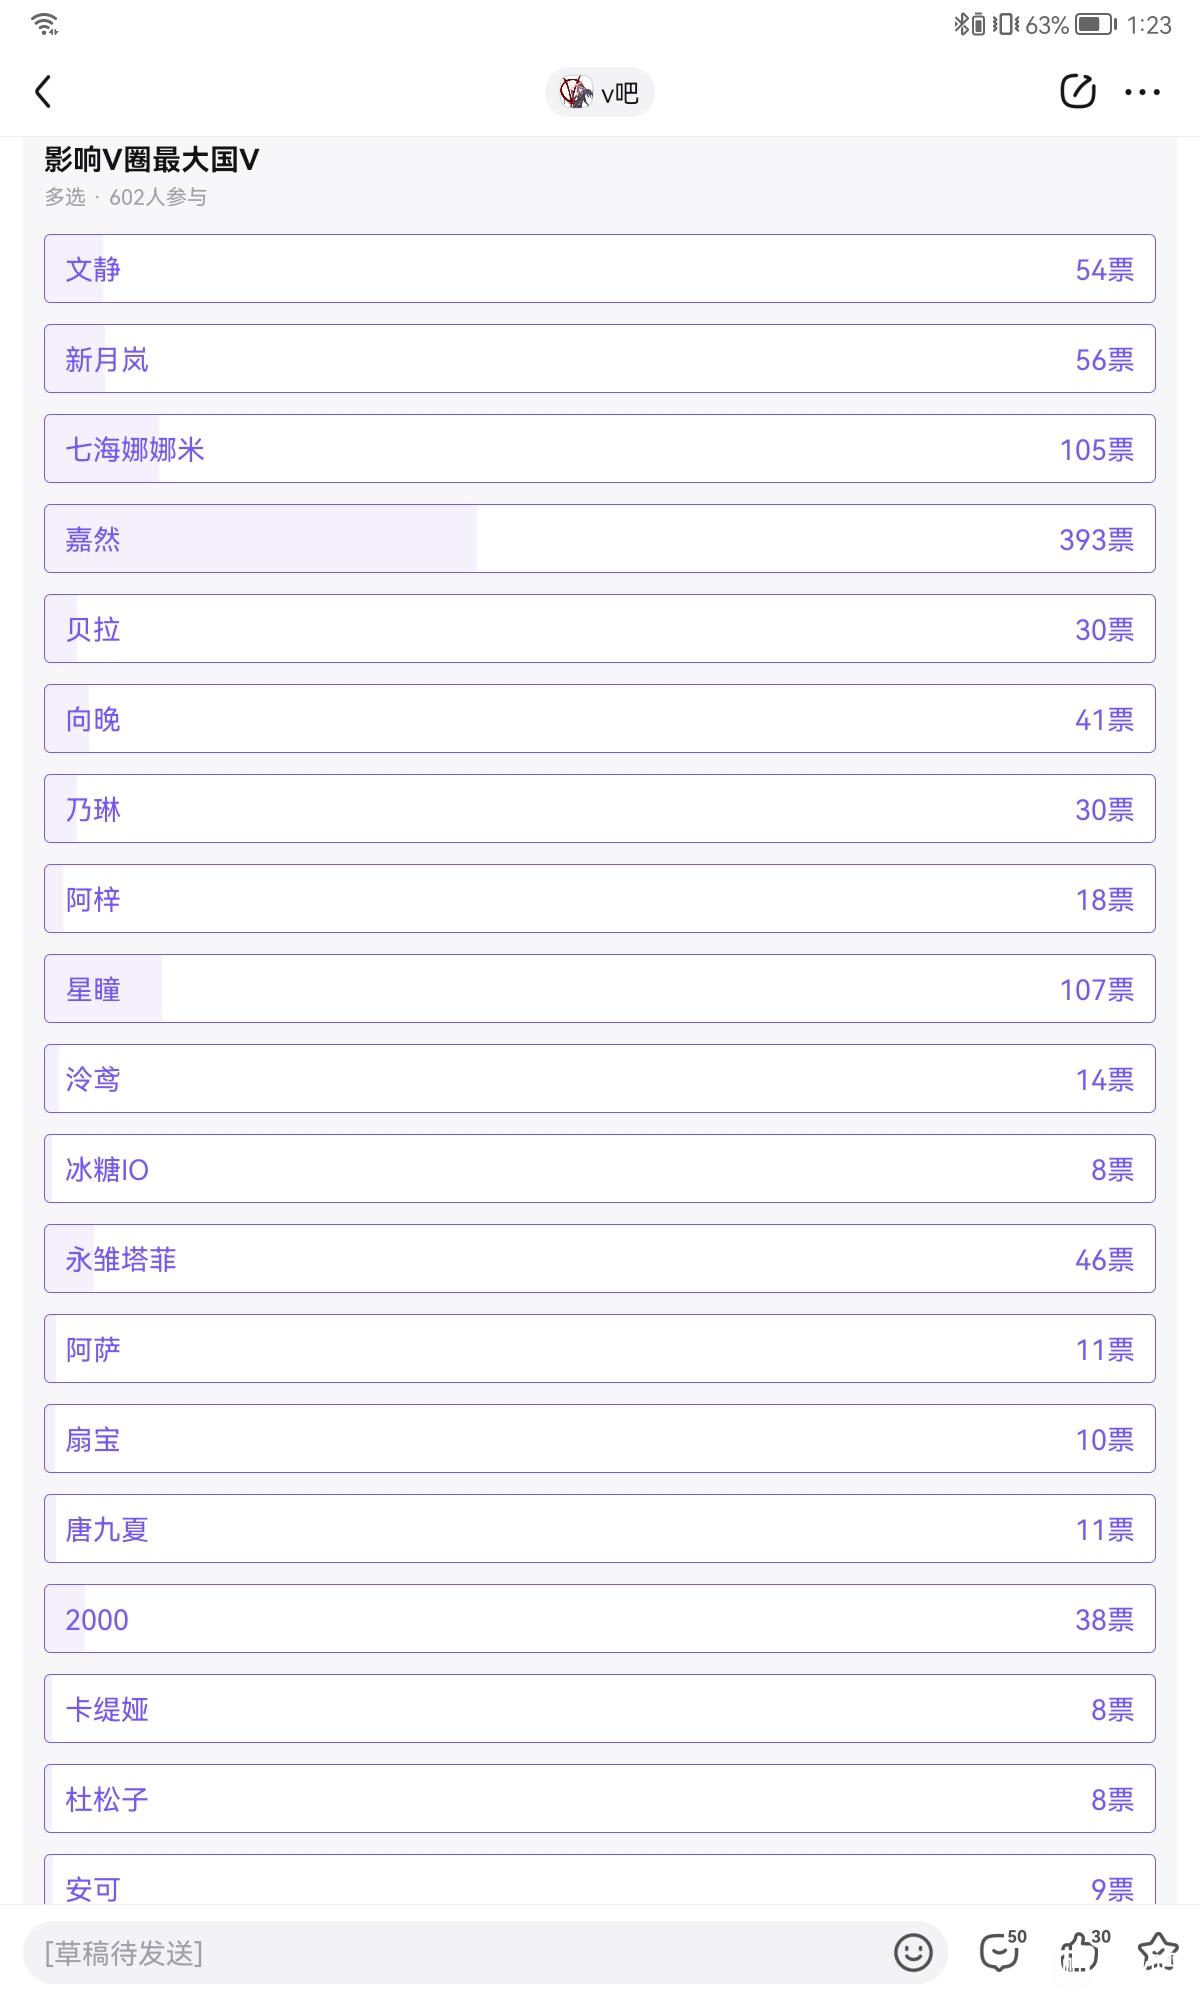The image size is (1200, 2000).
Task: Choose poll option 向晚
Action: coord(600,719)
